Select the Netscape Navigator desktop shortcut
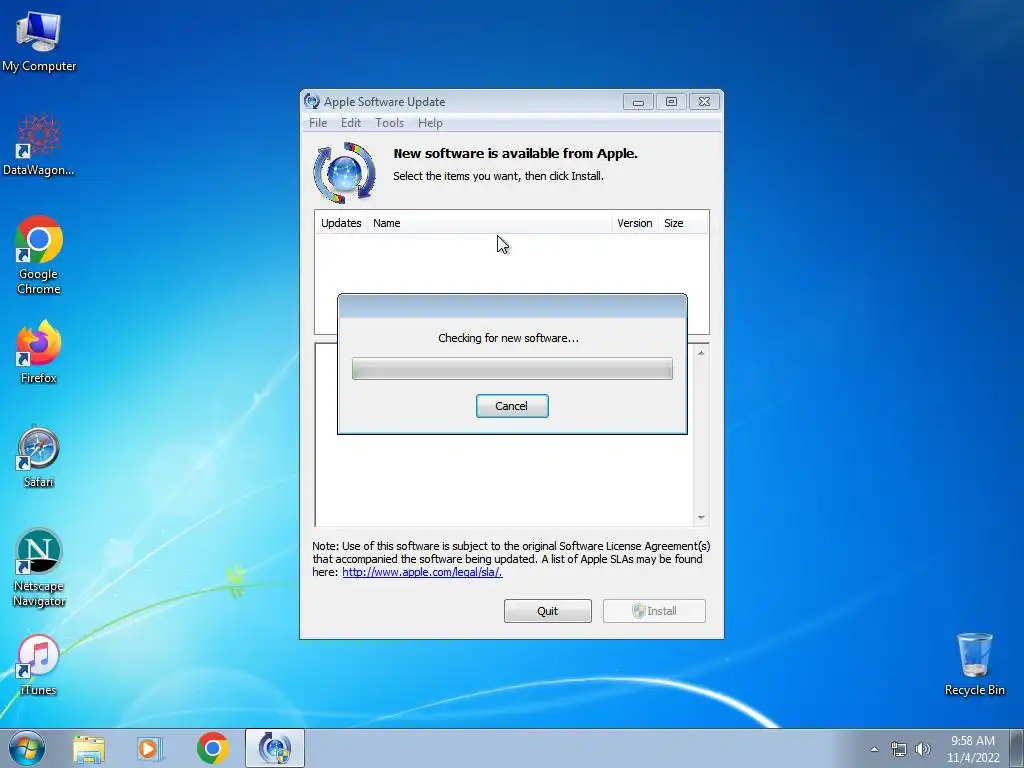Viewport: 1024px width, 768px height. [39, 568]
